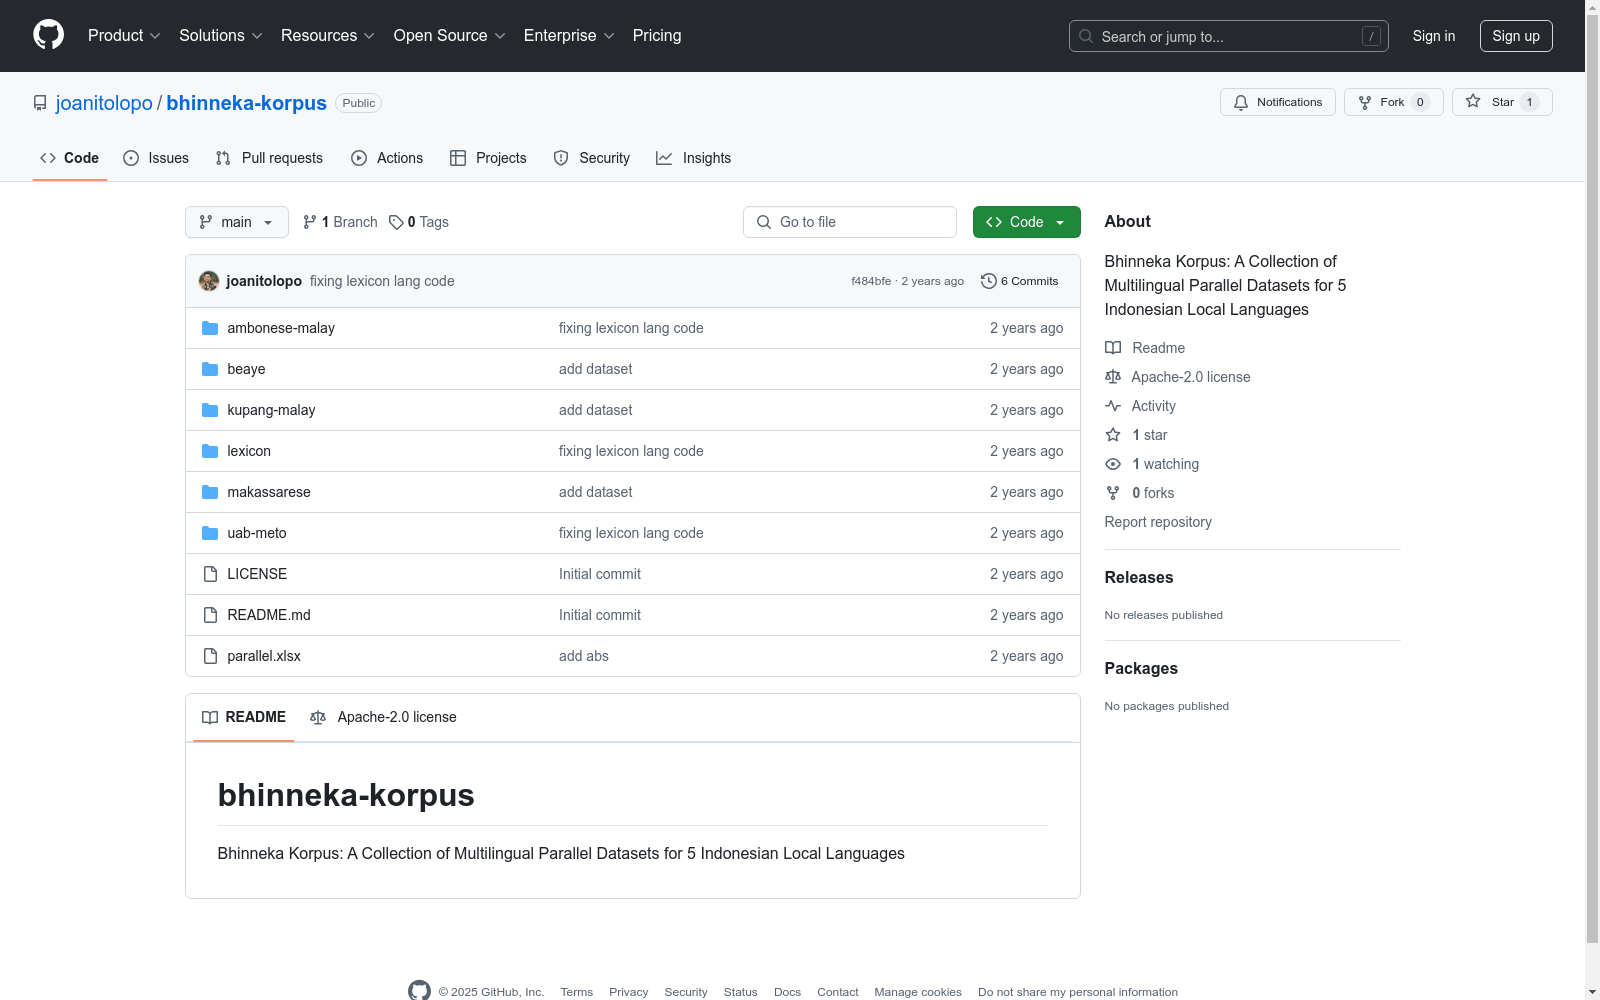The width and height of the screenshot is (1600, 1000).
Task: Click the book icon beside Readme in About
Action: coord(1113,348)
